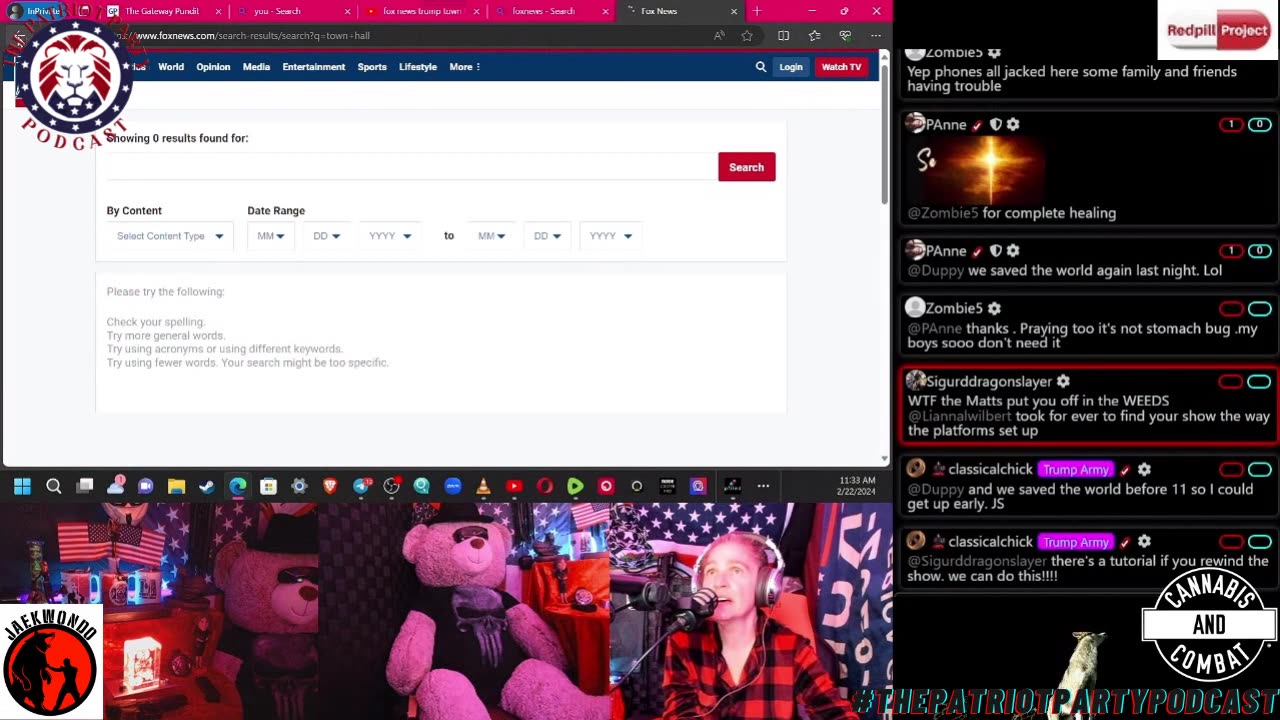The image size is (1280, 720).
Task: Launch Steam from the taskbar
Action: 207,486
